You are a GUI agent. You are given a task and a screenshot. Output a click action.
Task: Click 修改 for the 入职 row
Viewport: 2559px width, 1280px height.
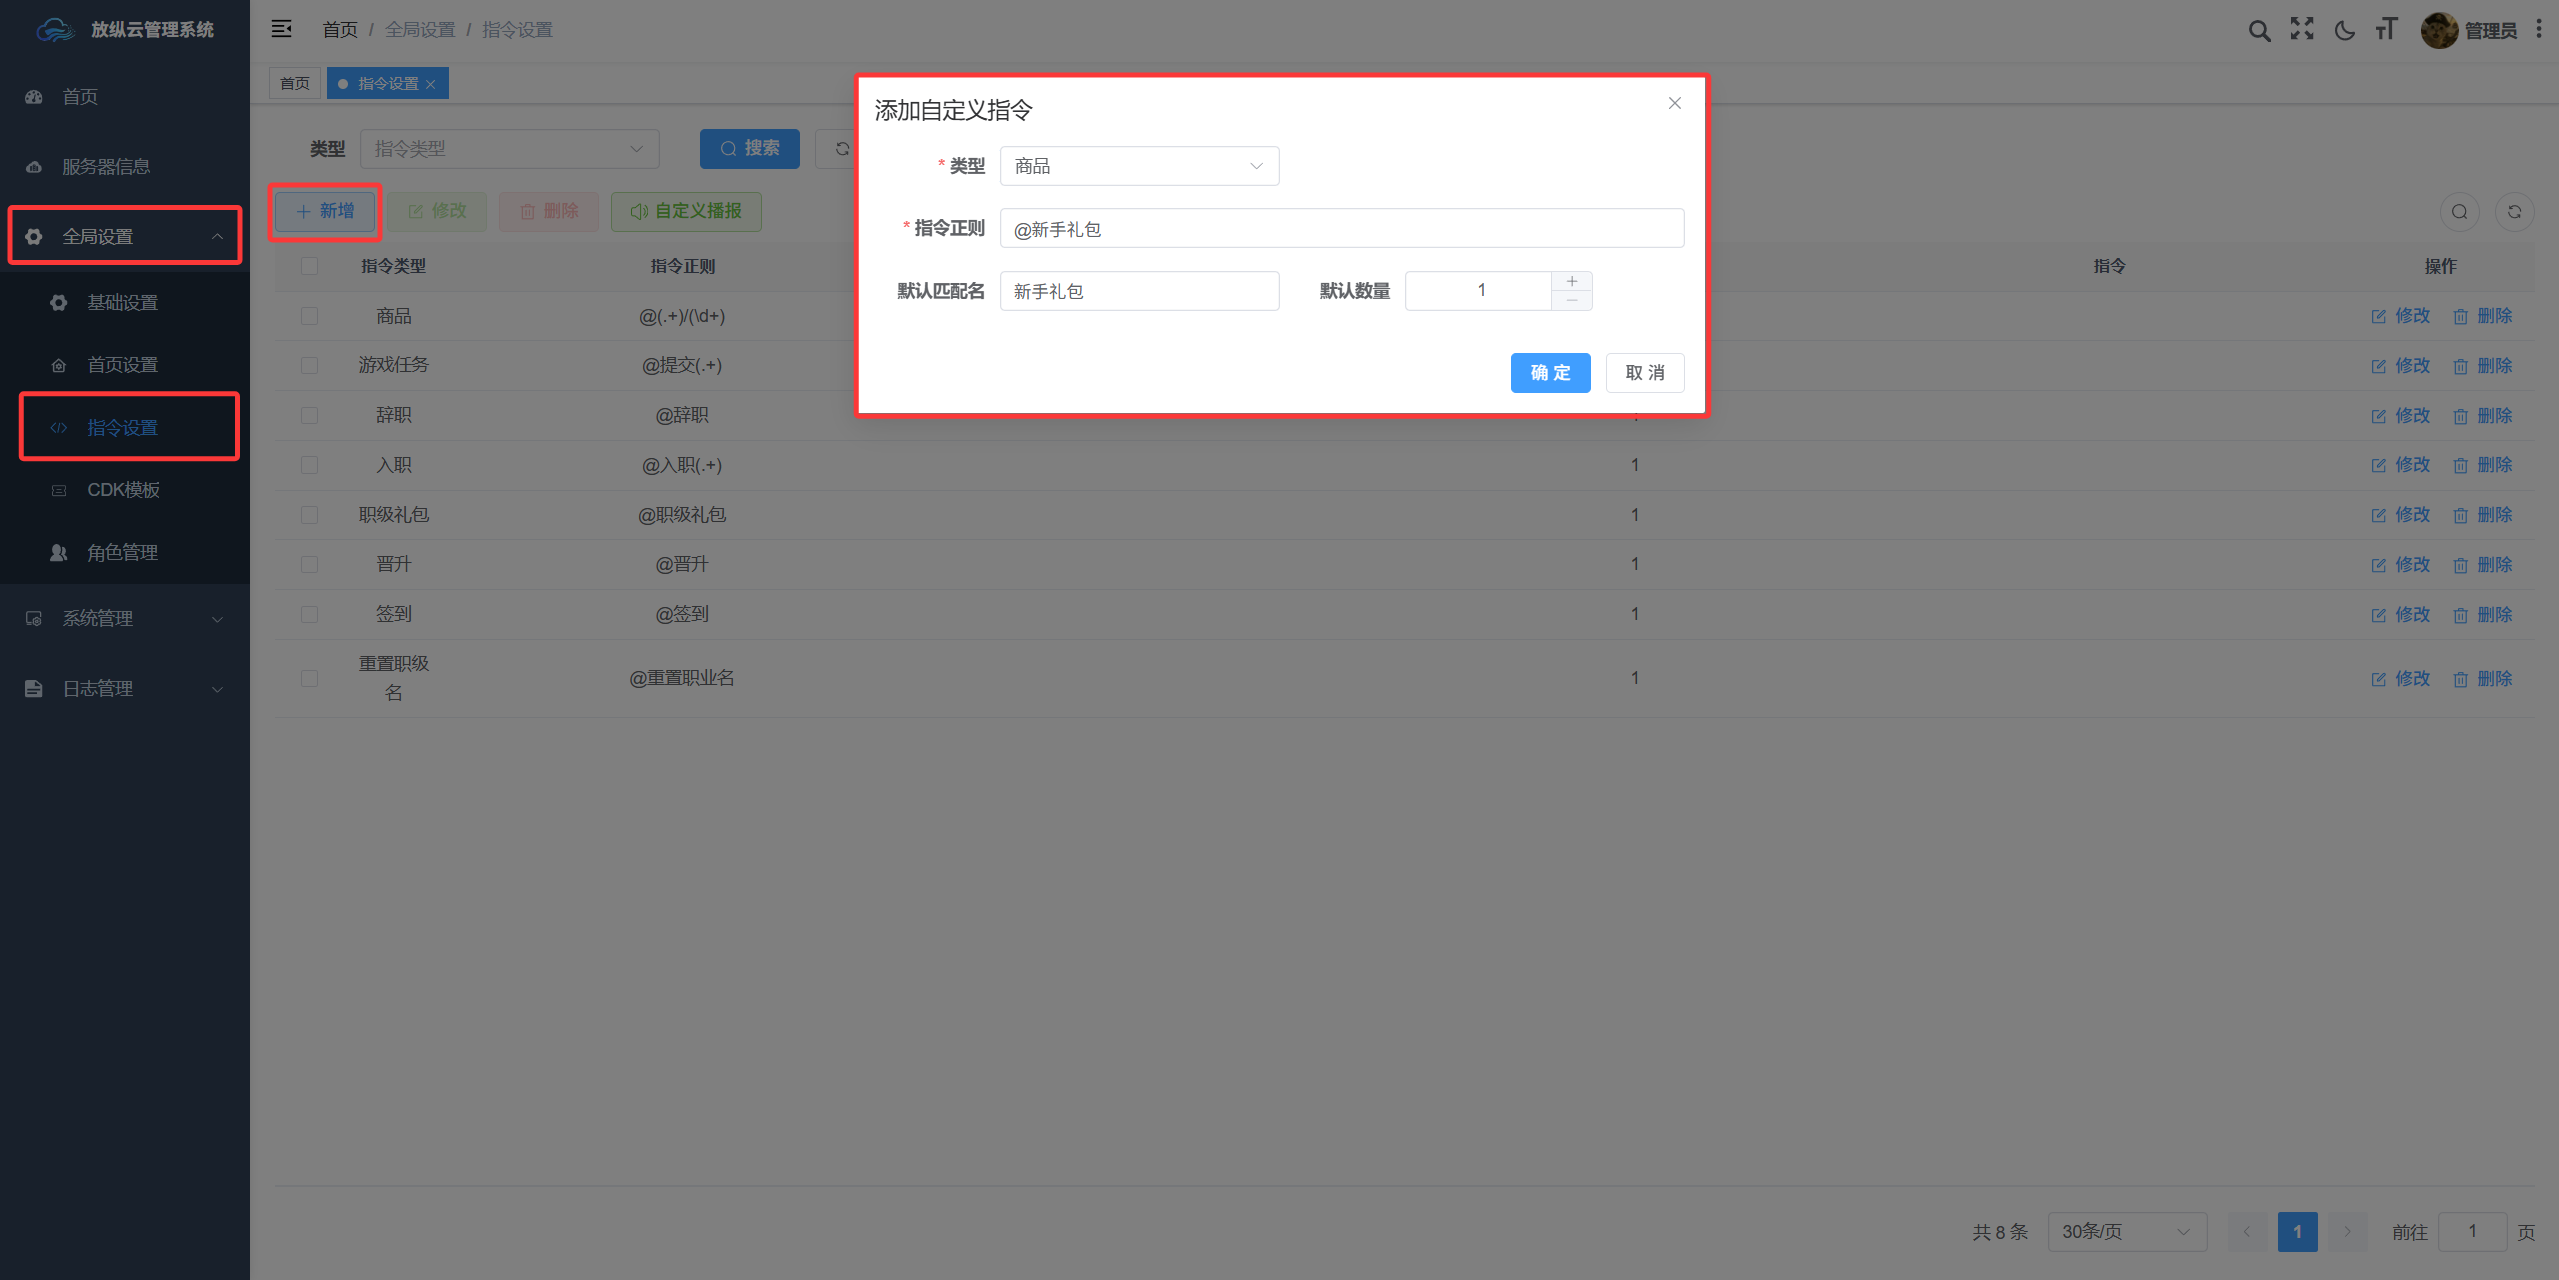[x=2400, y=465]
